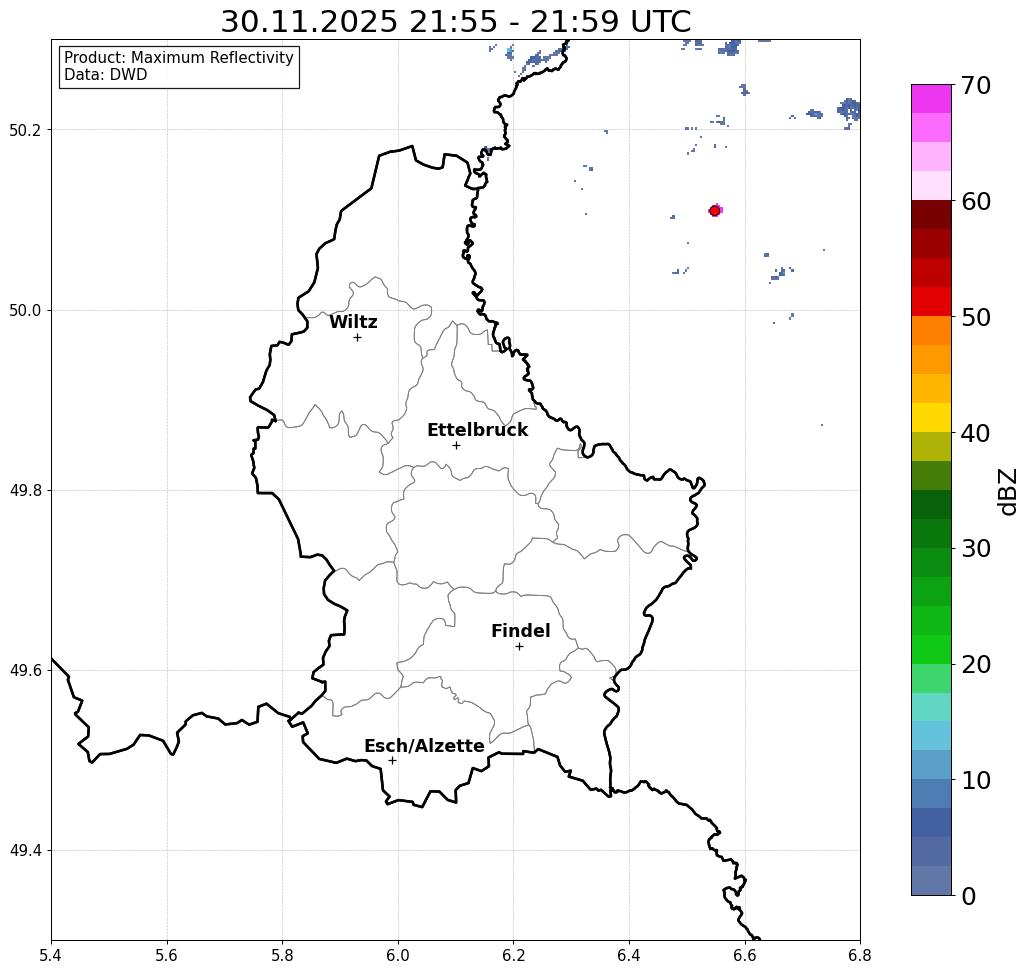Click the dBZ colorbar axis label
Viewport: 1029px width, 973px height.
[x=1007, y=492]
